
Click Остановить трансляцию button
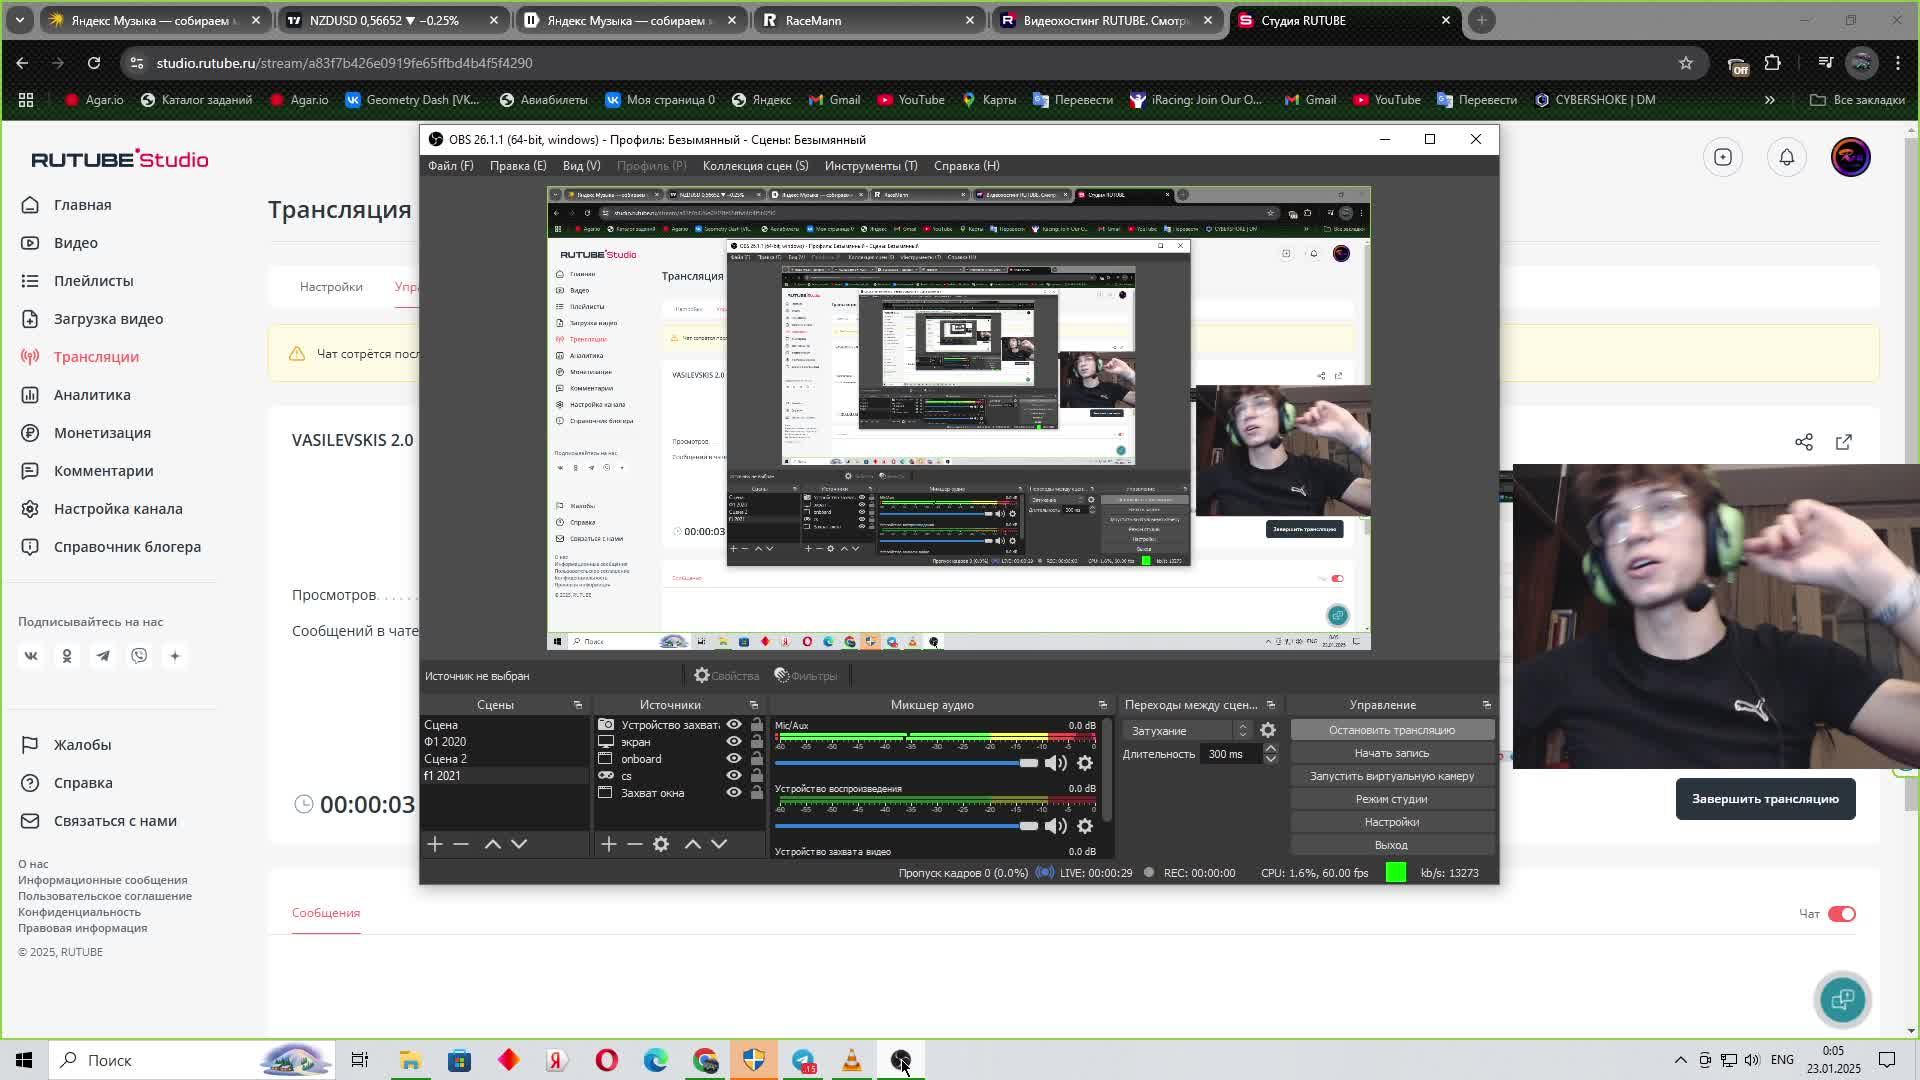pyautogui.click(x=1391, y=730)
